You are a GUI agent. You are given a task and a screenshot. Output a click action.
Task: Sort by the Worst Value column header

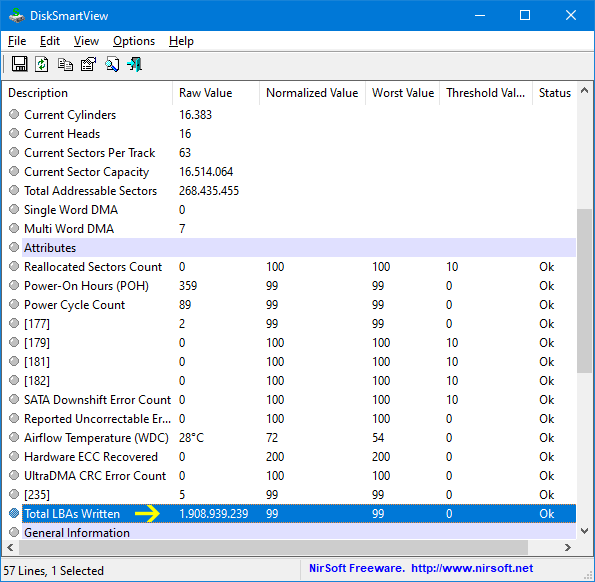[x=403, y=93]
